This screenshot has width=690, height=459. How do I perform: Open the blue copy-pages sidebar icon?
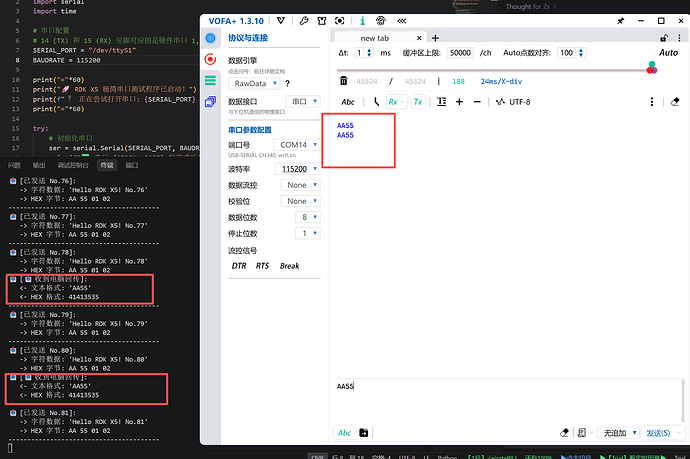(210, 102)
